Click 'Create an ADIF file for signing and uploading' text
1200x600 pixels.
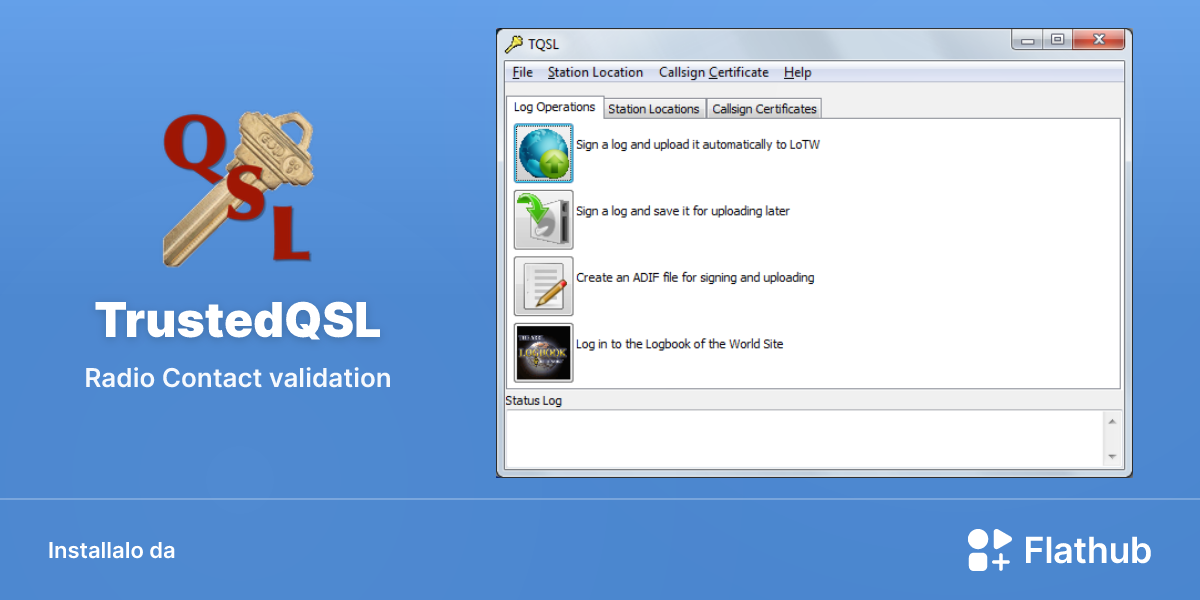click(695, 278)
